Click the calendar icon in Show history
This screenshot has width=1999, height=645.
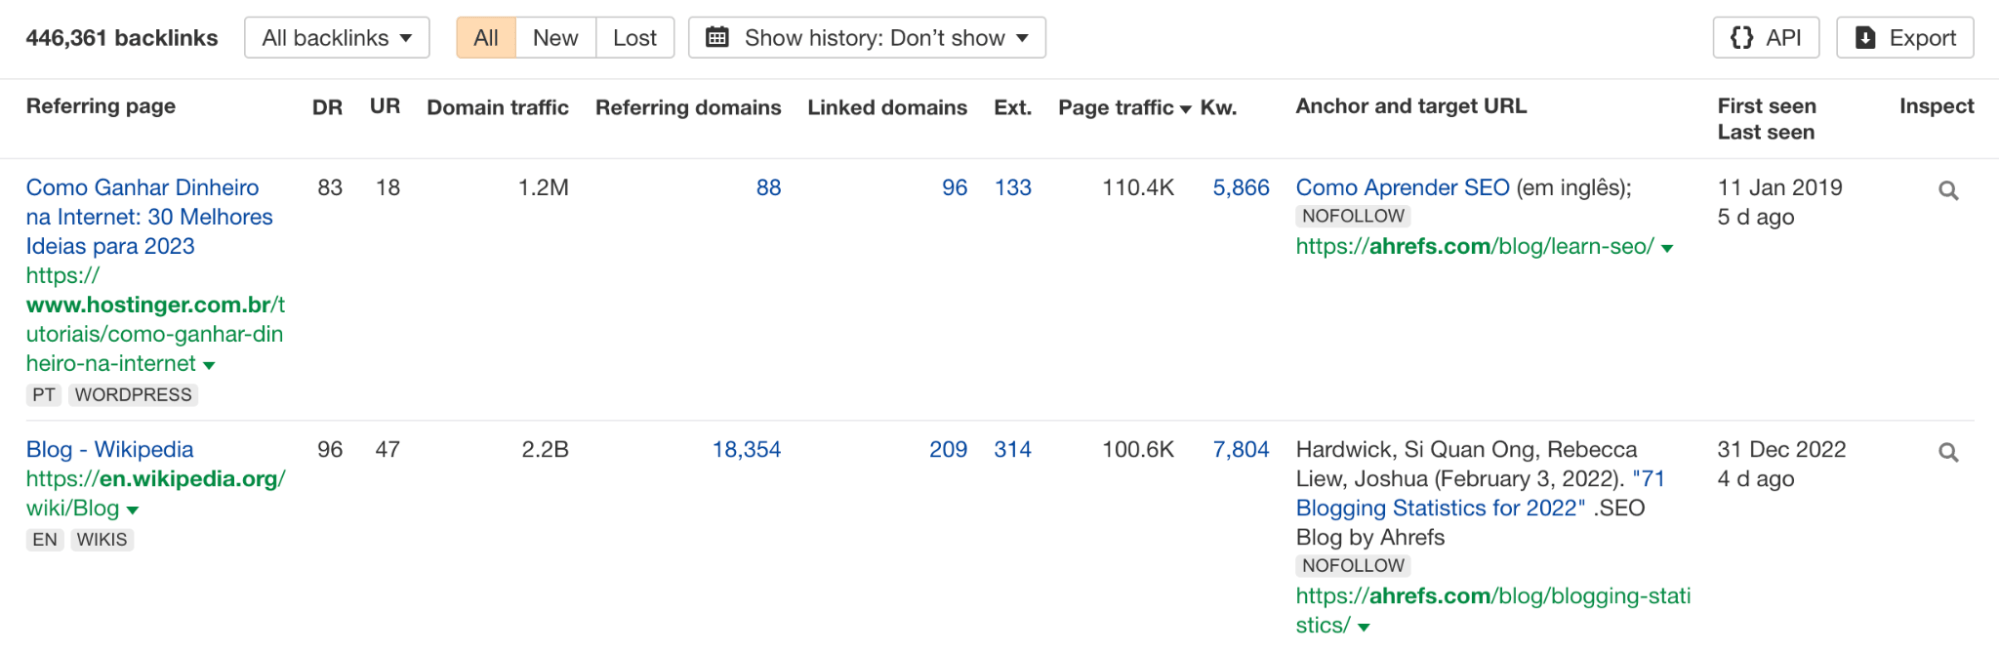(x=717, y=38)
